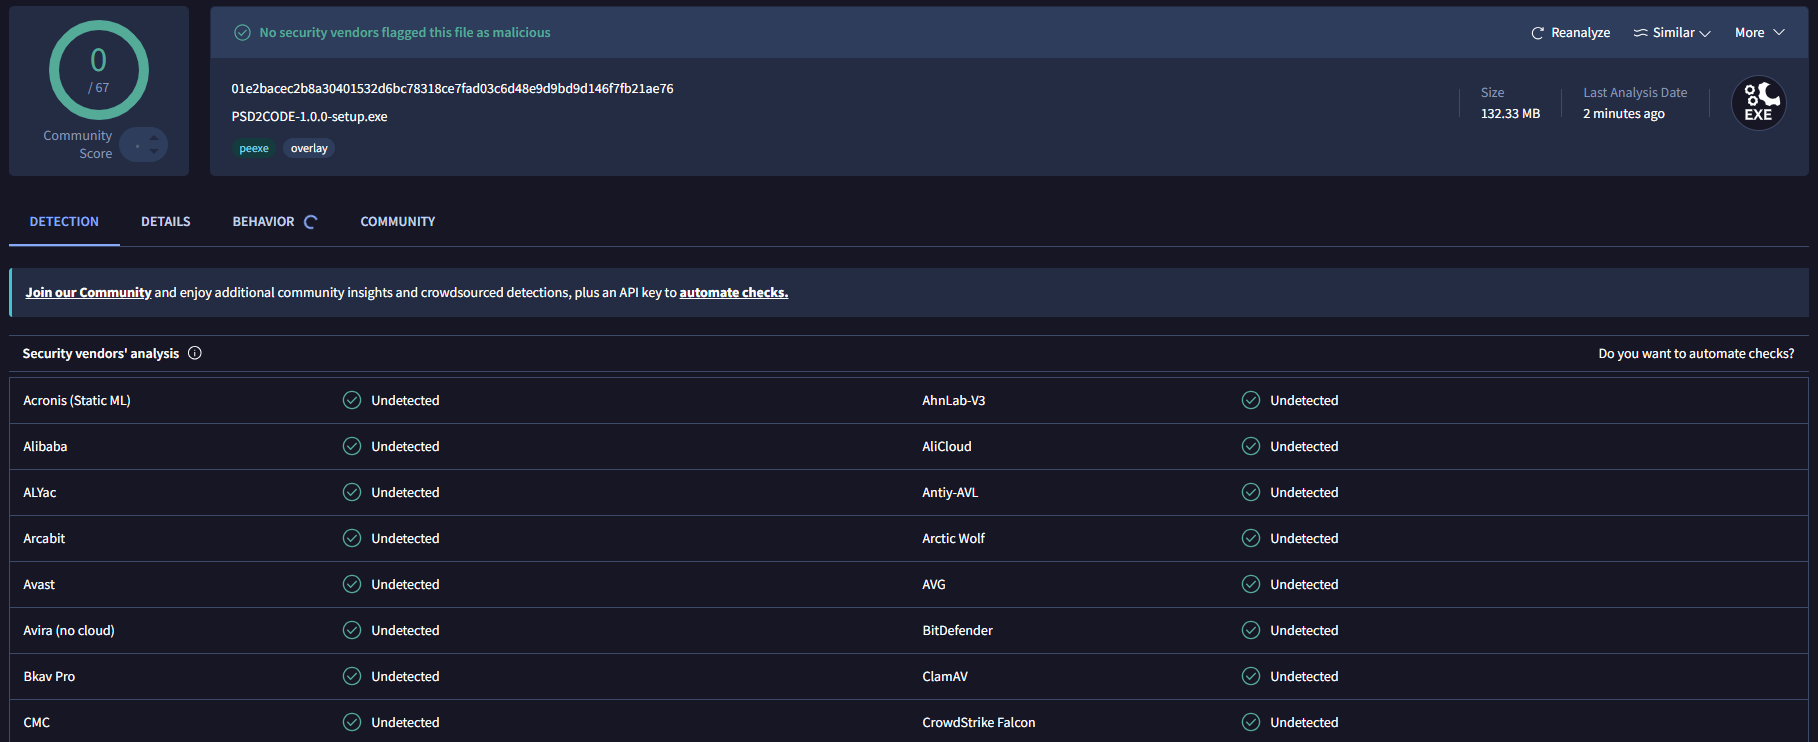
Task: Toggle the Community Score vote control
Action: point(144,145)
